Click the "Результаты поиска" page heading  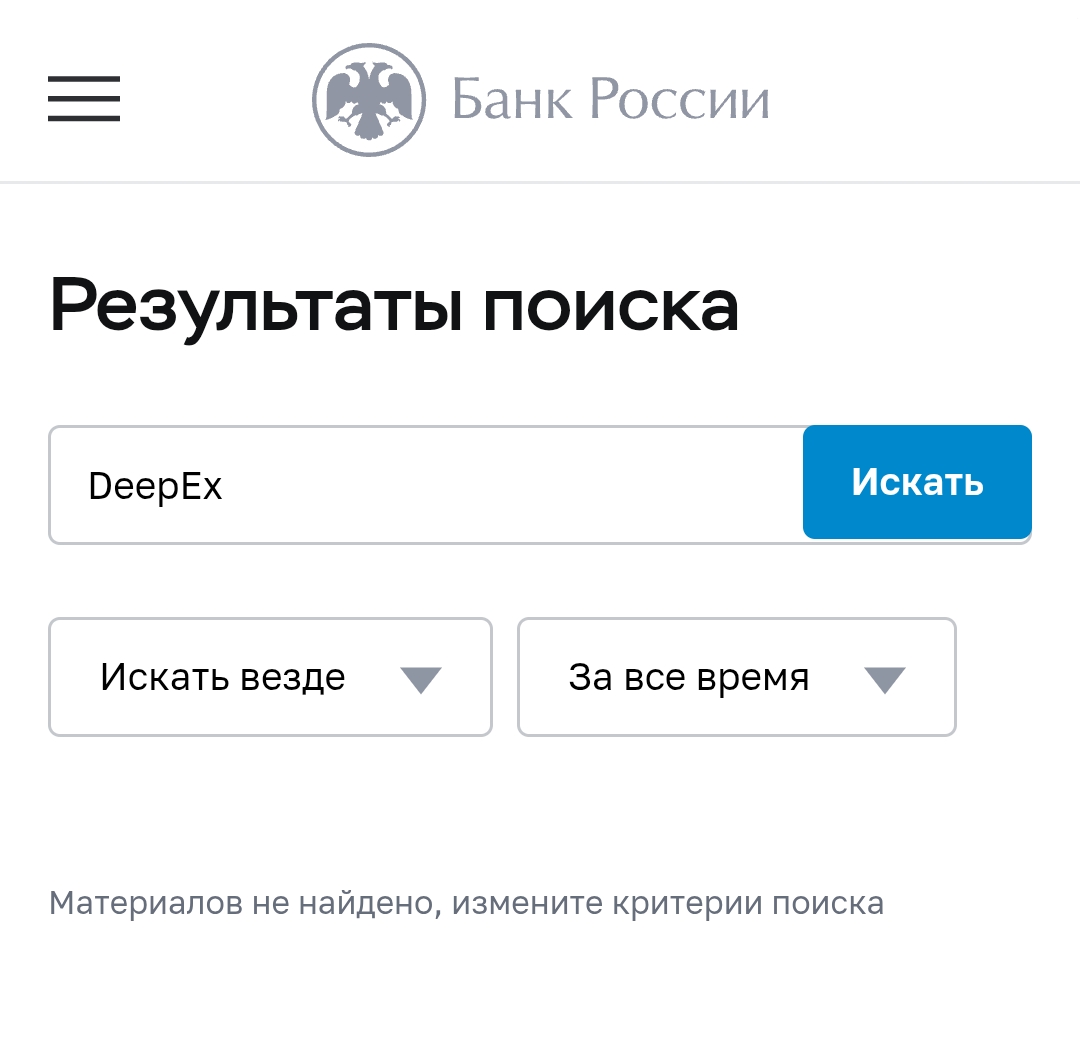395,306
